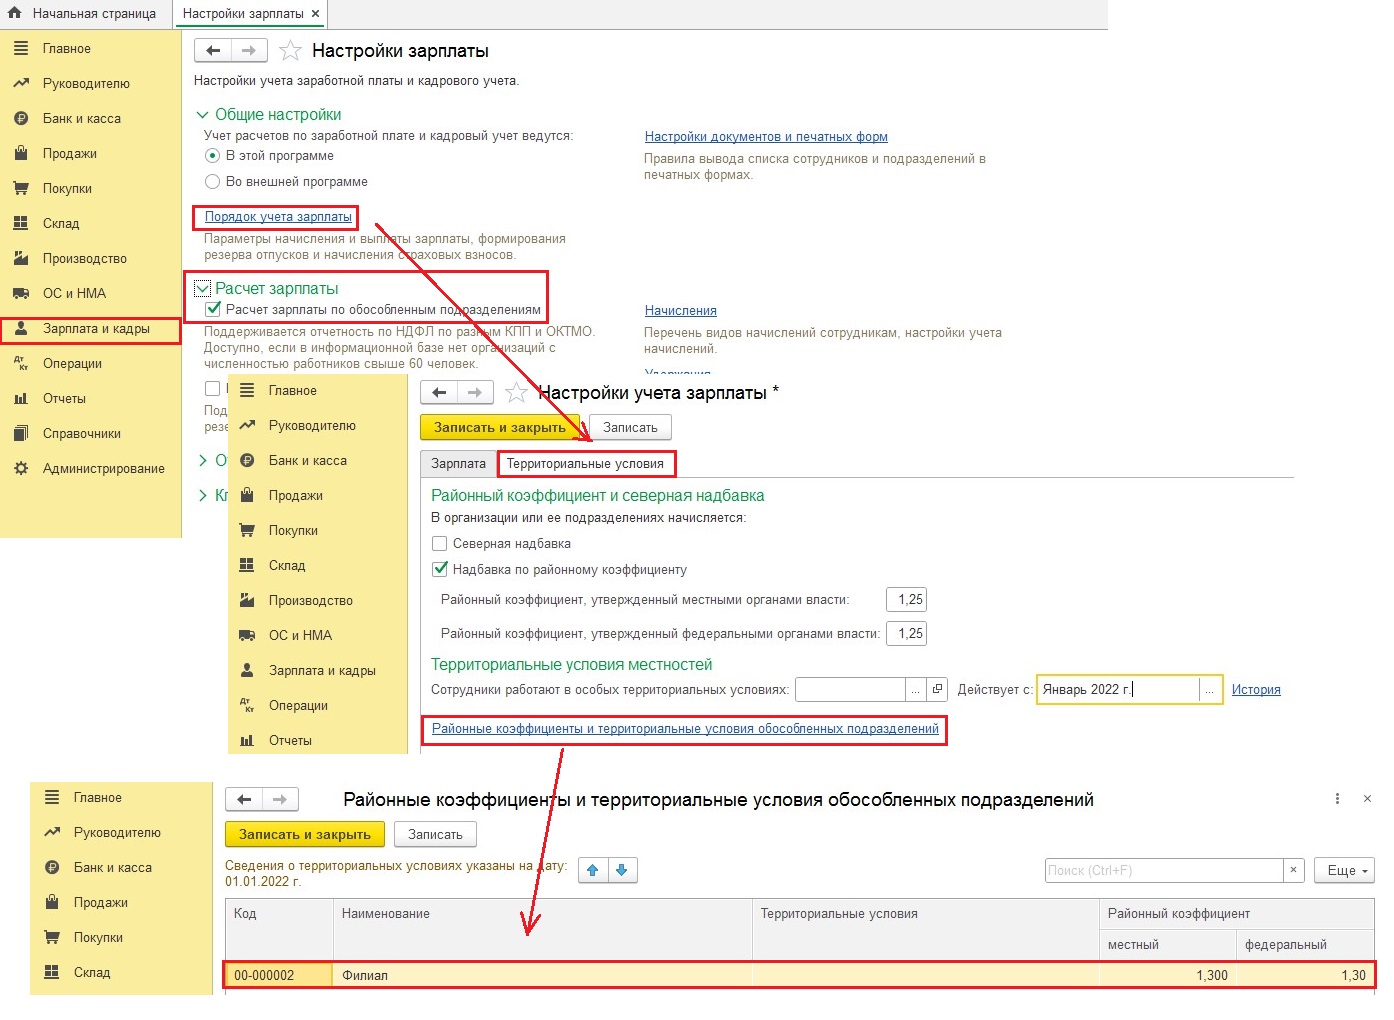Screen dimensions: 1394x1020
Task: Click особые территориальные условия input field
Action: point(850,690)
